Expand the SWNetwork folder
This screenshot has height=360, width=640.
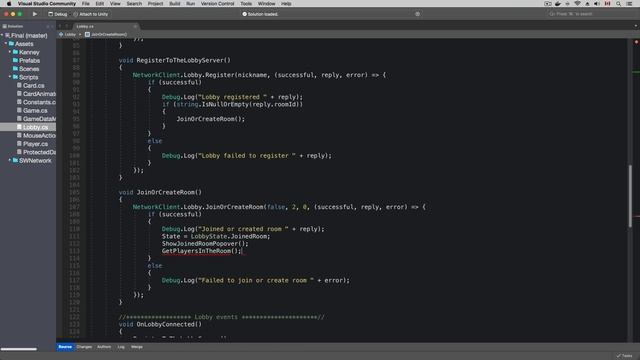point(10,160)
